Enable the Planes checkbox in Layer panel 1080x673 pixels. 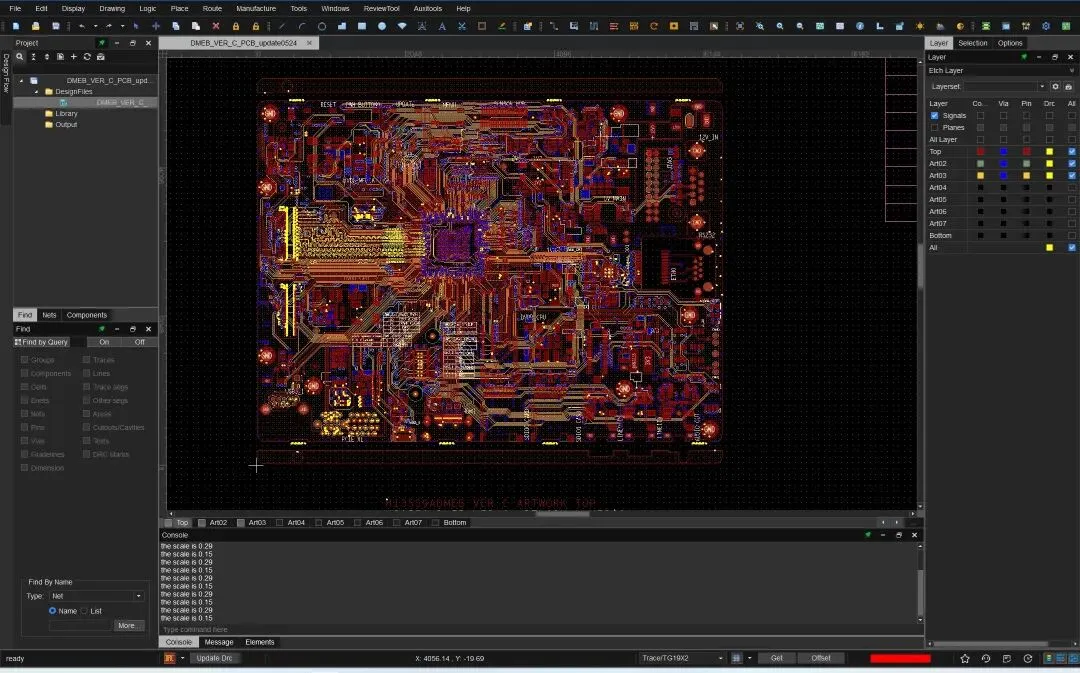pos(935,128)
